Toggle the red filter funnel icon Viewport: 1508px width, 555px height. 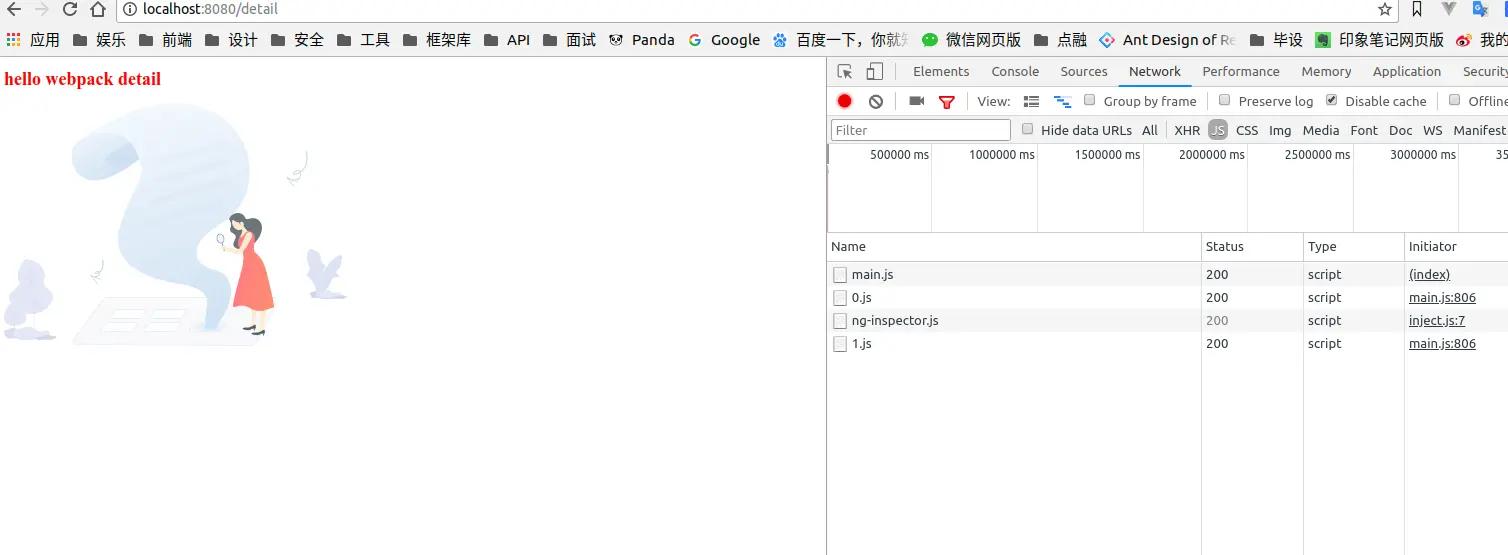946,101
